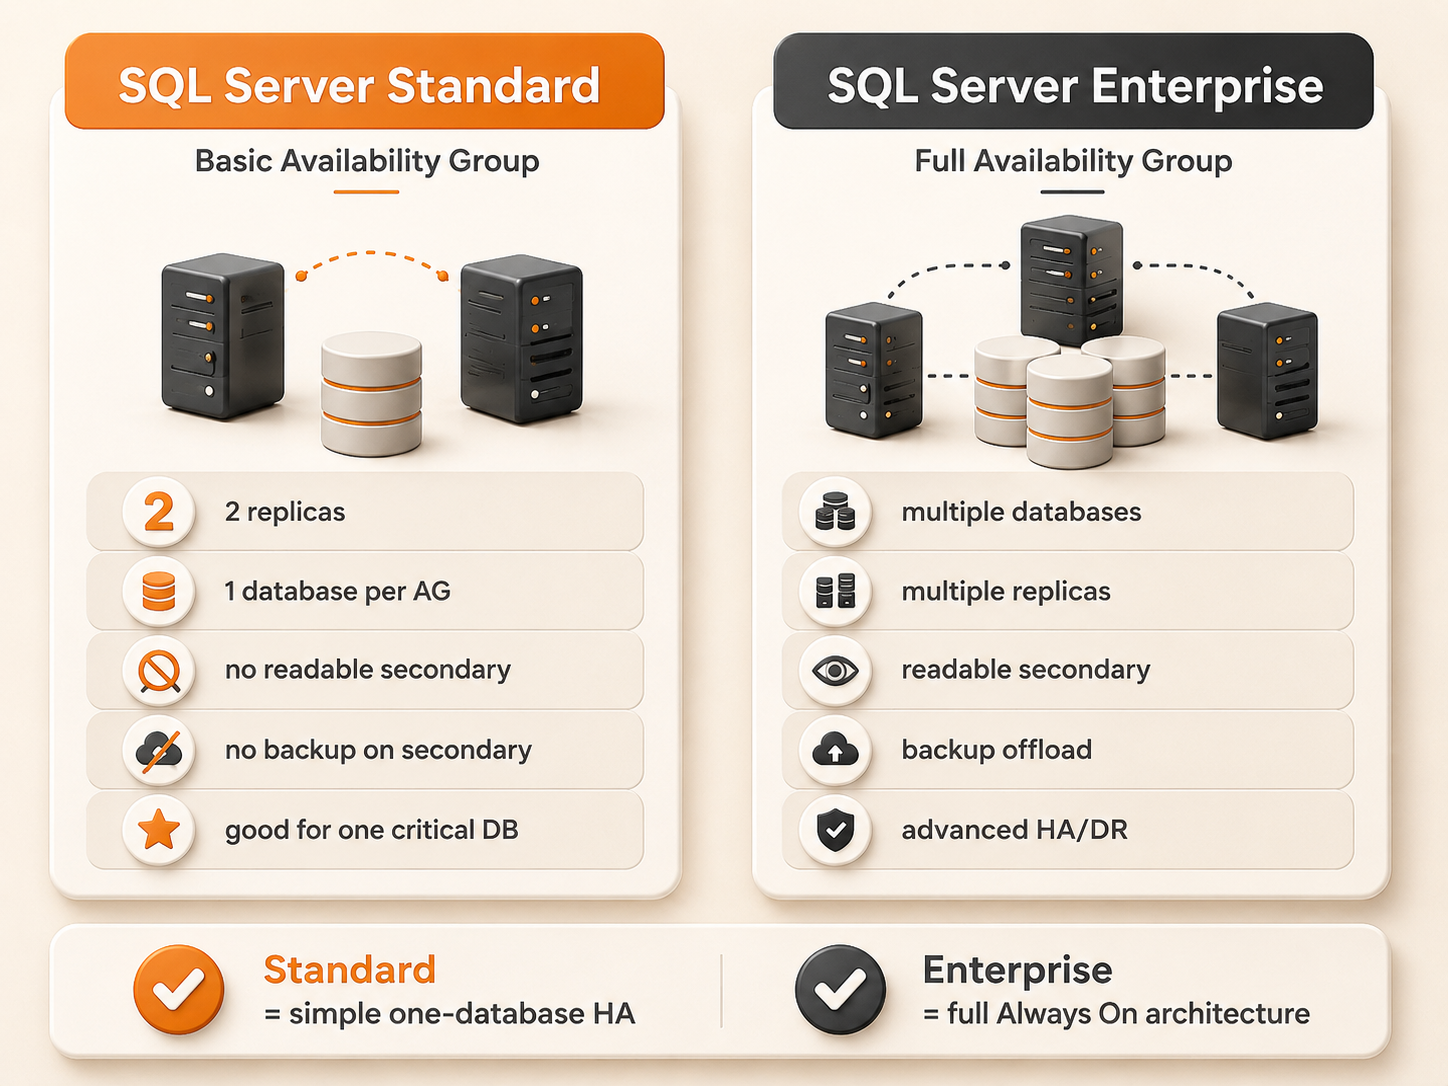1448x1086 pixels.
Task: Click the left server in Enterprise illustration
Action: (x=874, y=370)
